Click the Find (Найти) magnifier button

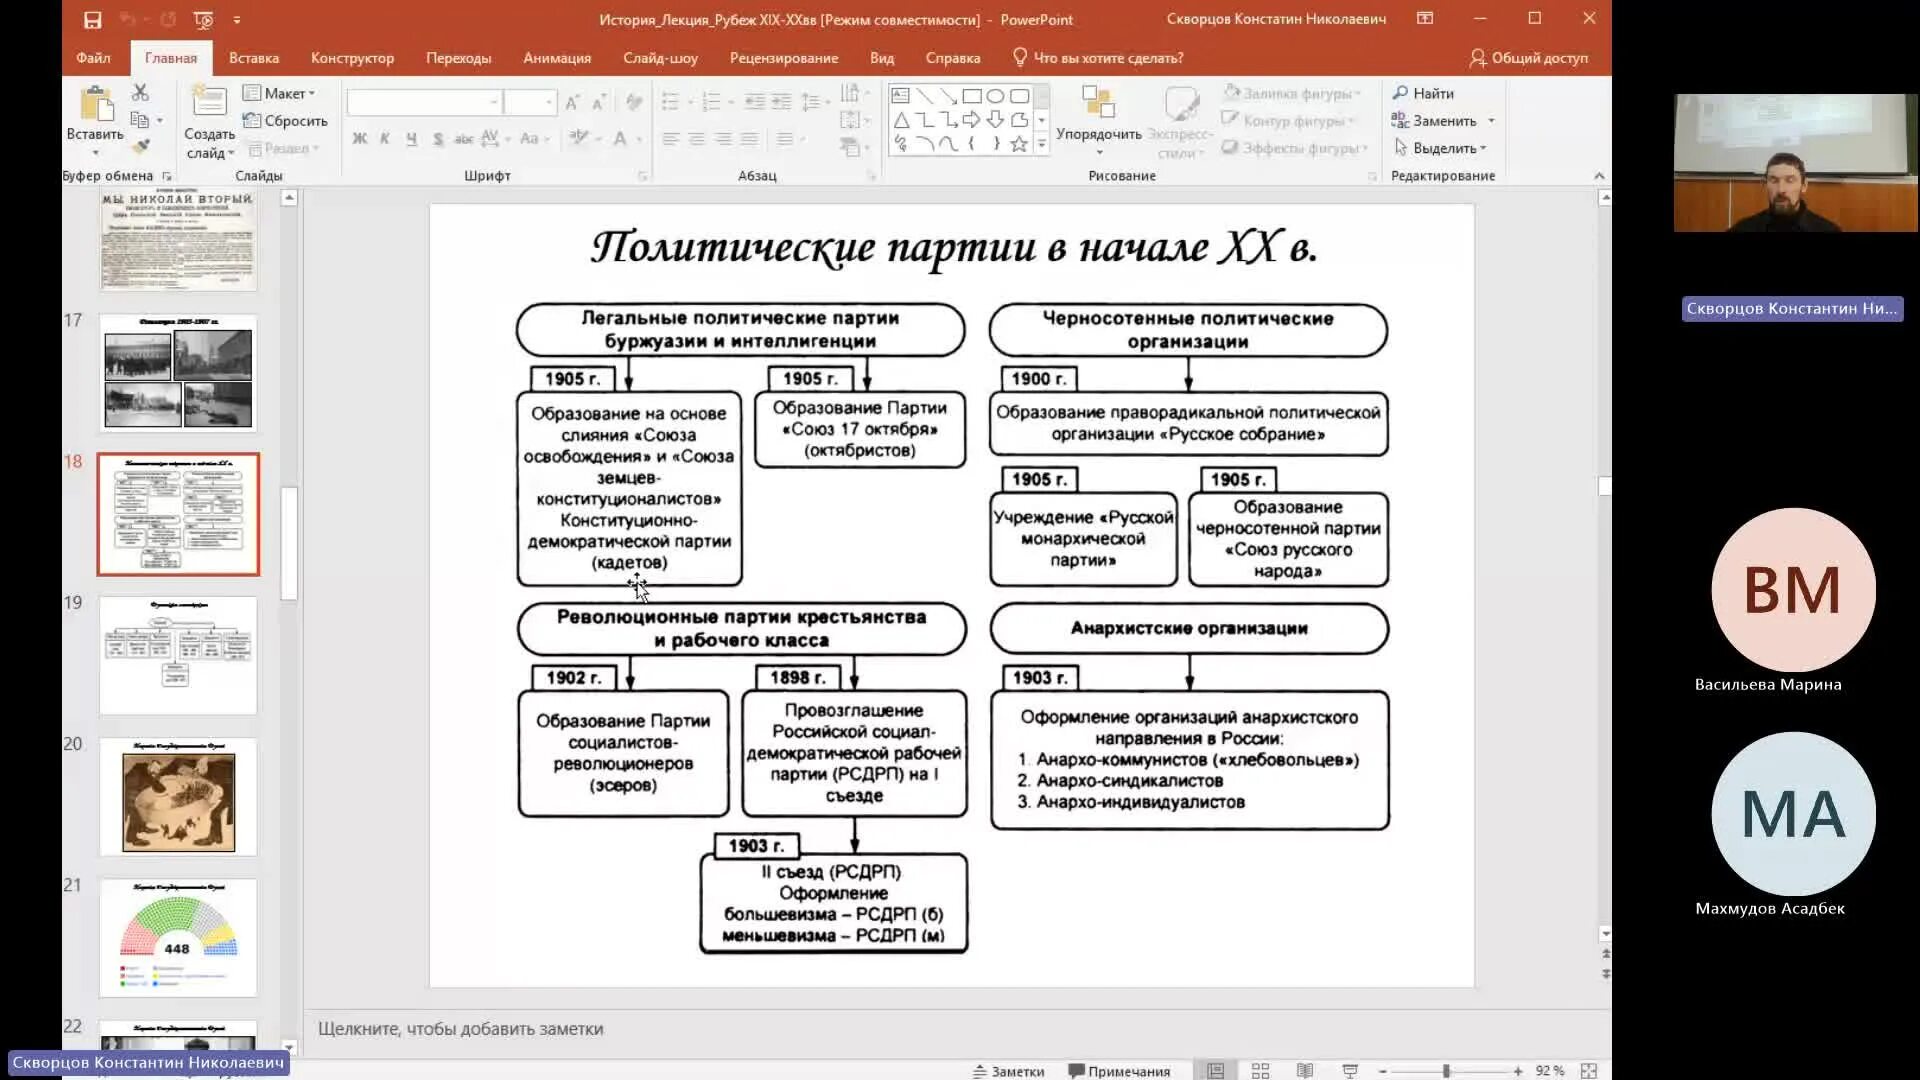pos(1423,93)
